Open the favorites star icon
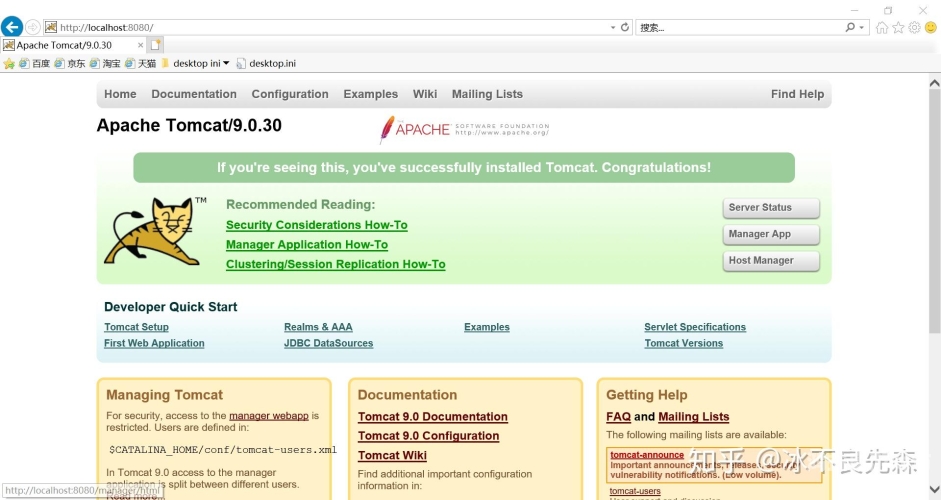 click(898, 27)
